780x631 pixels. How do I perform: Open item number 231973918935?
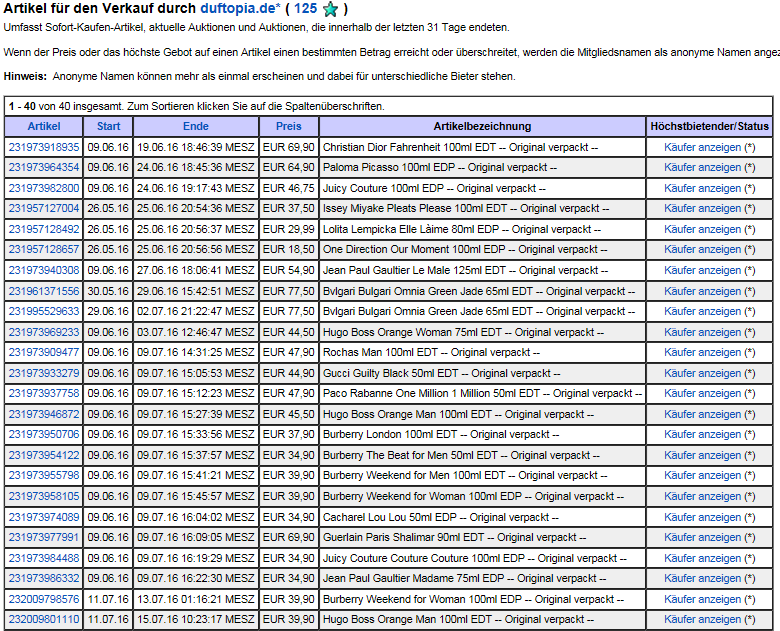tap(44, 147)
